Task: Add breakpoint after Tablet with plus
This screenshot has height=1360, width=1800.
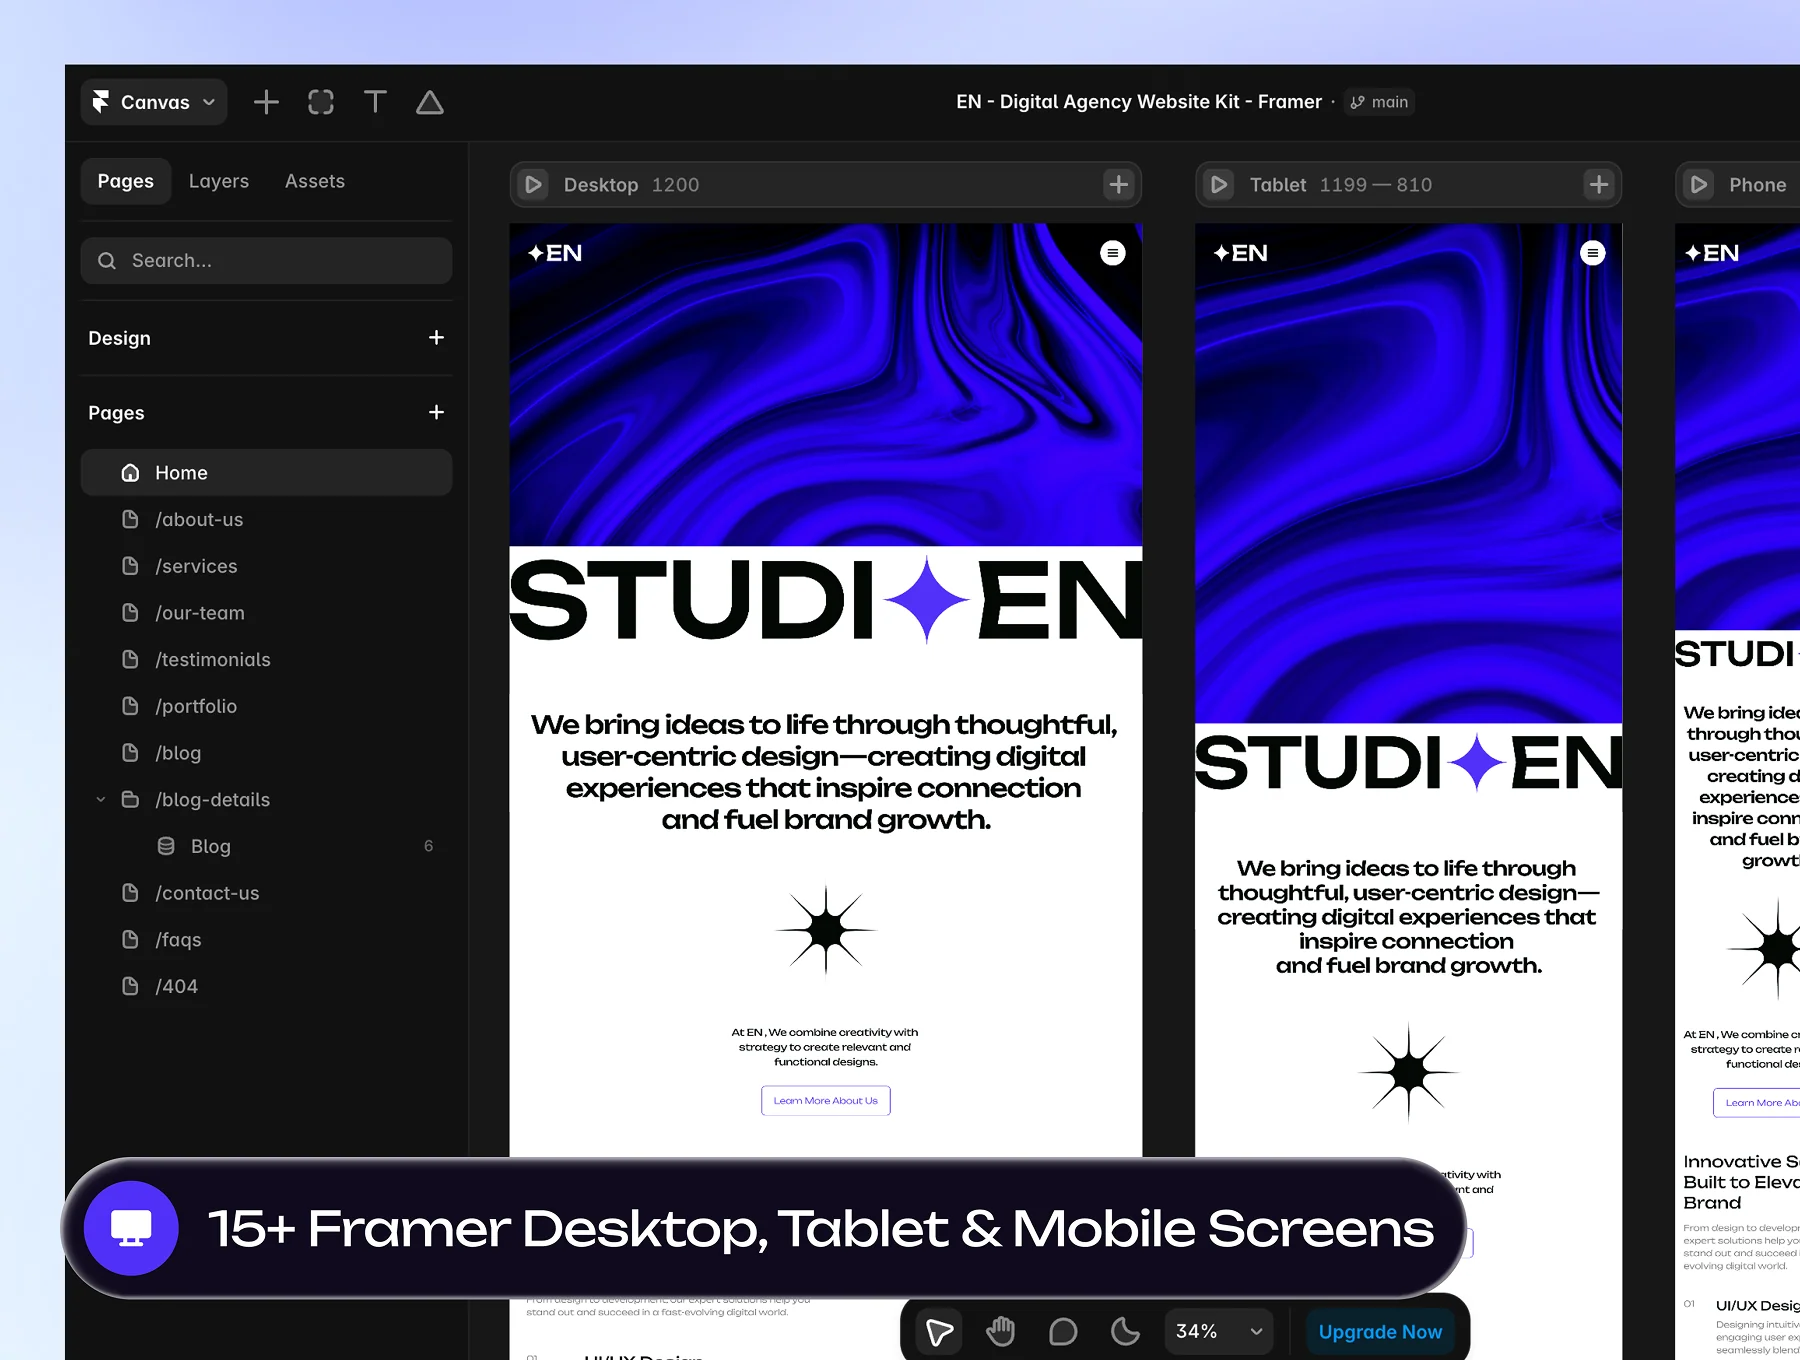Action: 1599,185
